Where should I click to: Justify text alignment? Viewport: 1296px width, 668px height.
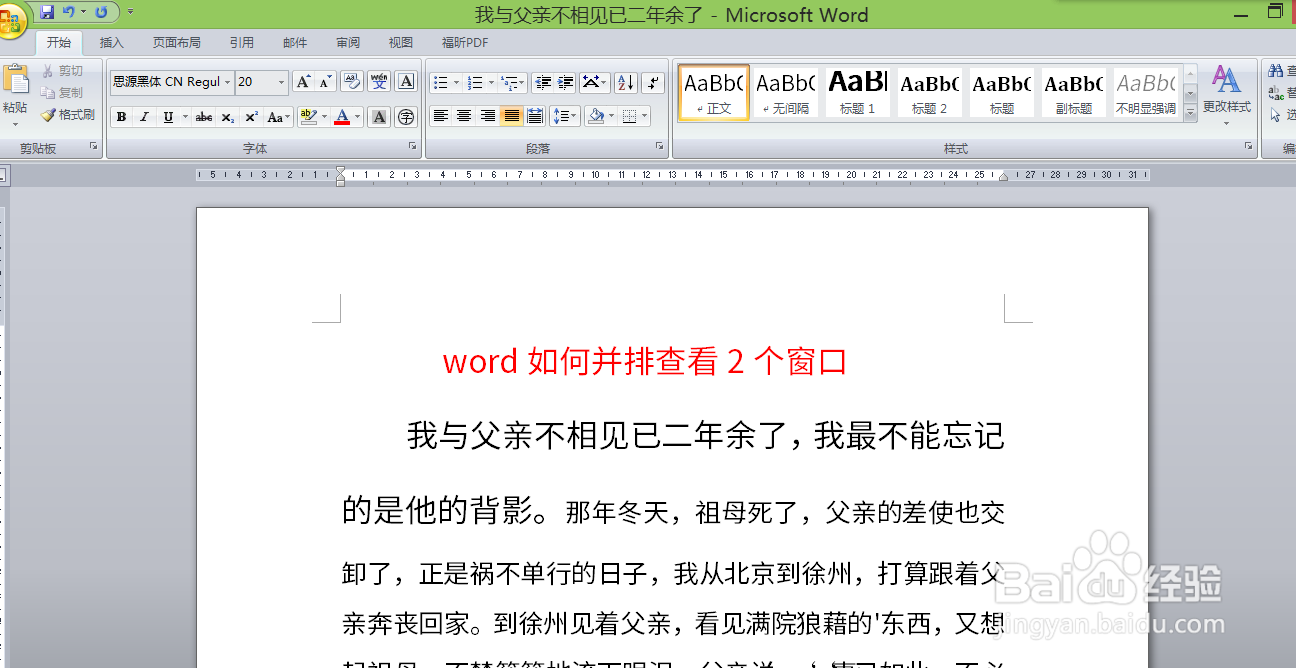point(512,117)
